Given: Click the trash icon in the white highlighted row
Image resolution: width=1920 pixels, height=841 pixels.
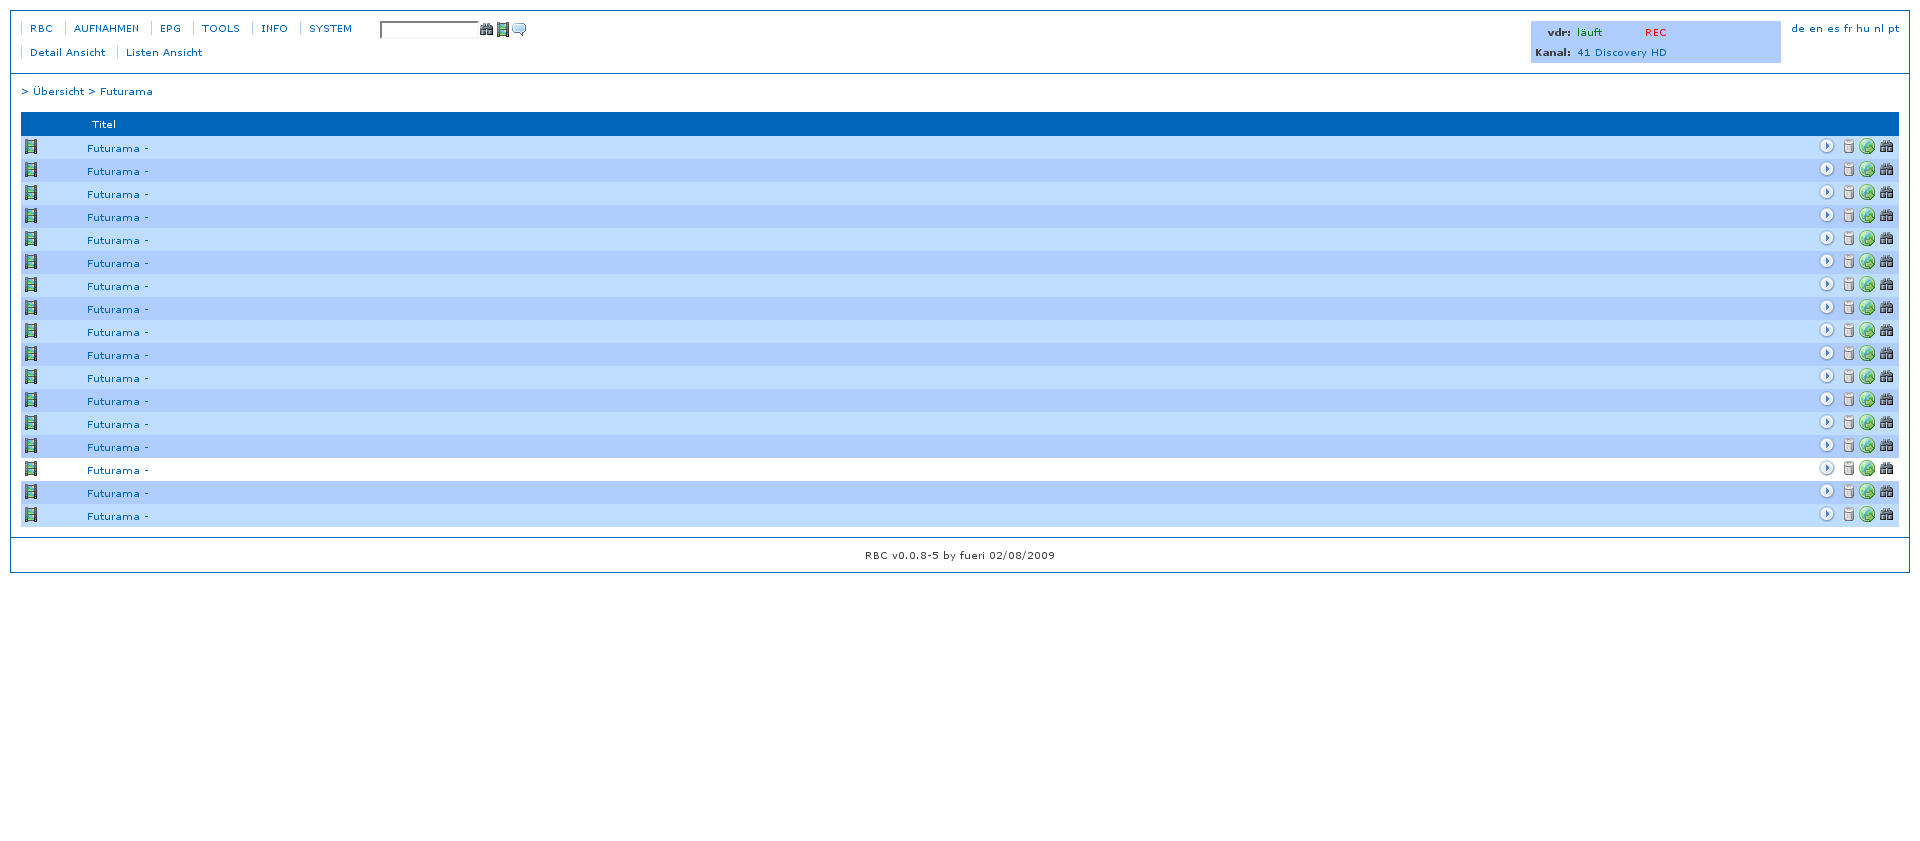Looking at the screenshot, I should coord(1849,469).
